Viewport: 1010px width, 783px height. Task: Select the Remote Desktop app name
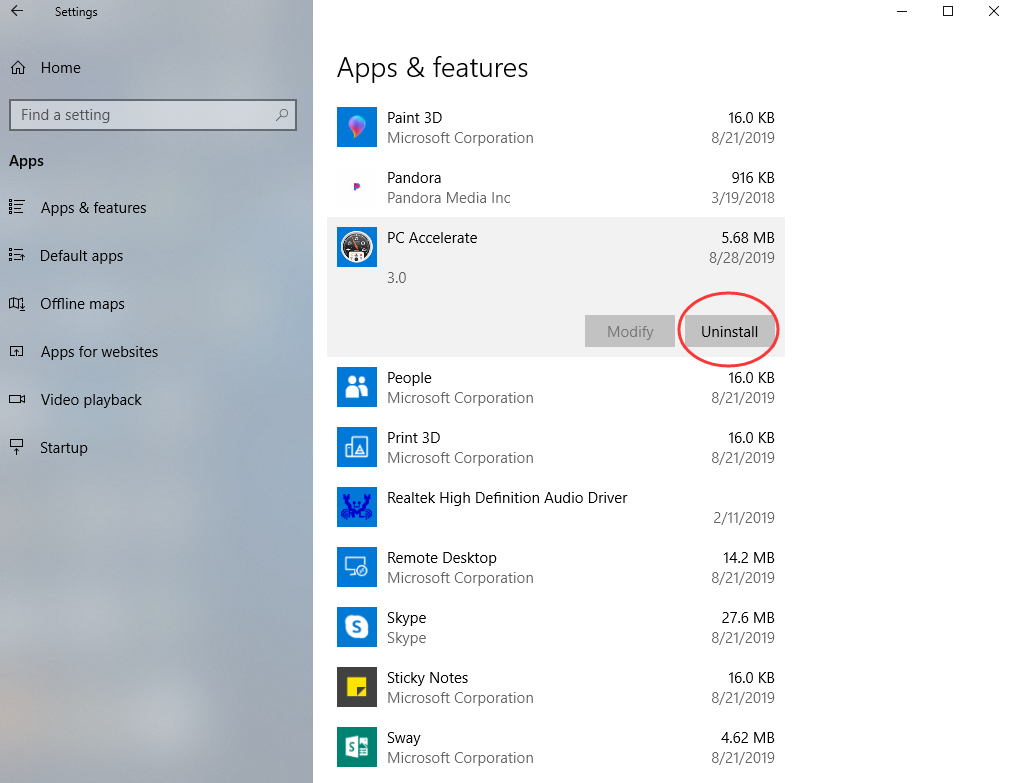coord(442,558)
